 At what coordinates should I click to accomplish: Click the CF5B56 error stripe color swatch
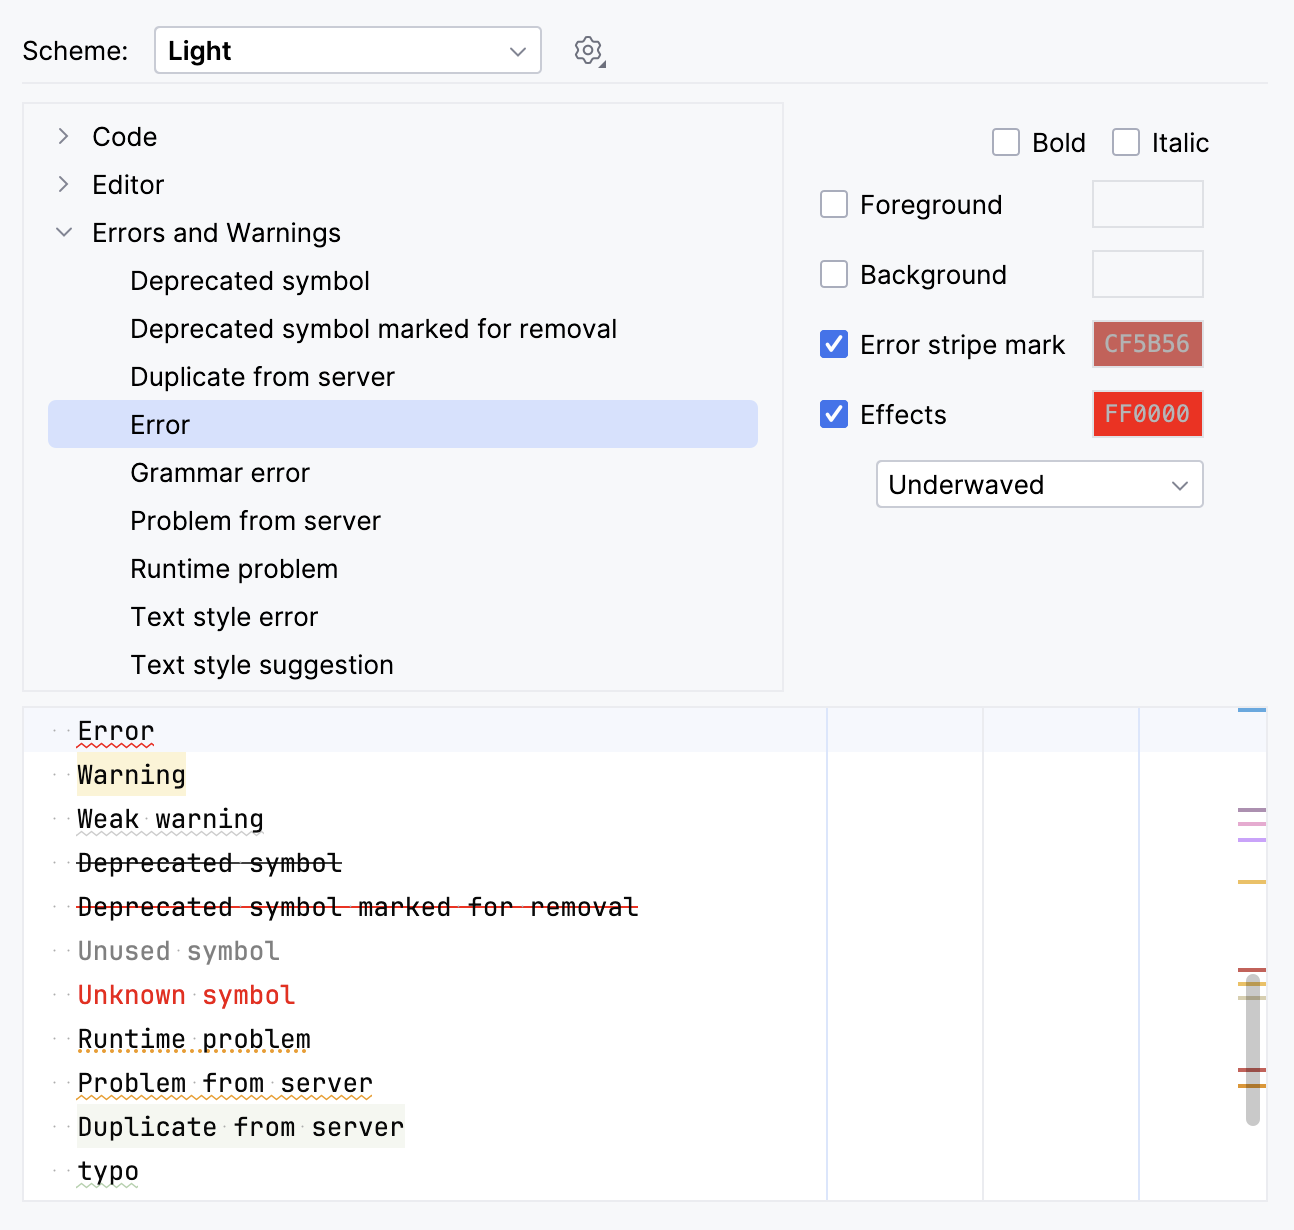click(x=1147, y=344)
